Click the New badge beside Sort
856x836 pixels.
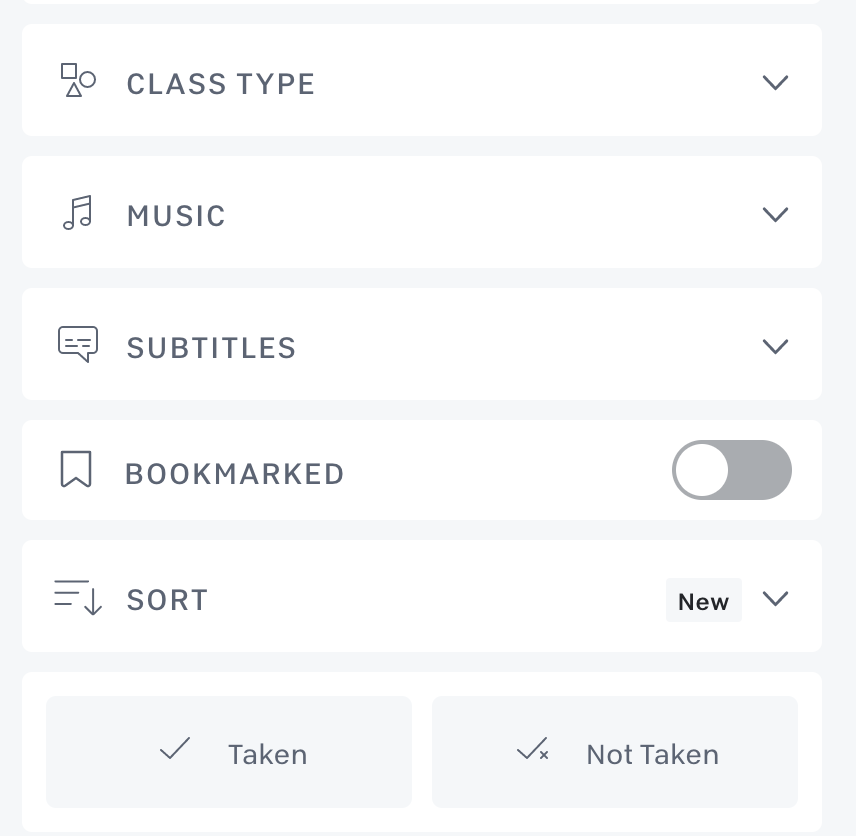(x=703, y=601)
